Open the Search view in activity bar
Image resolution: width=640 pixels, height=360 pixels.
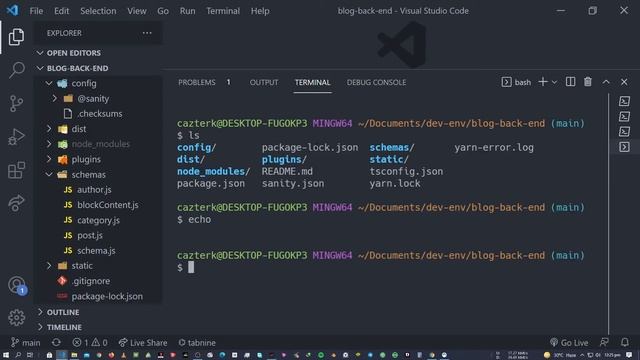16,70
